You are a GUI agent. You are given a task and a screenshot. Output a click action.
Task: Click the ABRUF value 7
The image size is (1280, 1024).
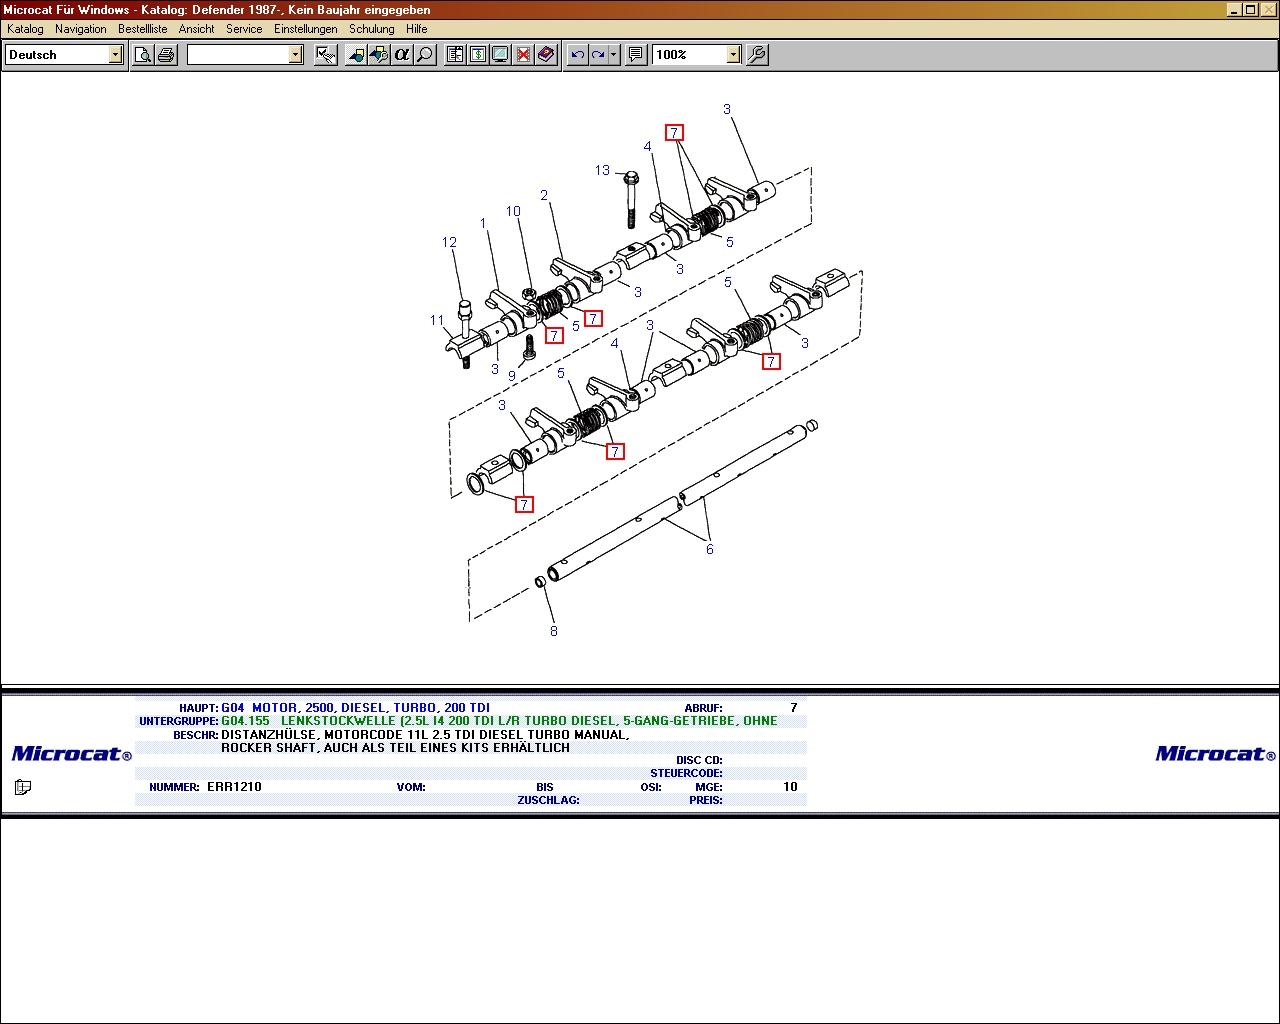pyautogui.click(x=794, y=707)
